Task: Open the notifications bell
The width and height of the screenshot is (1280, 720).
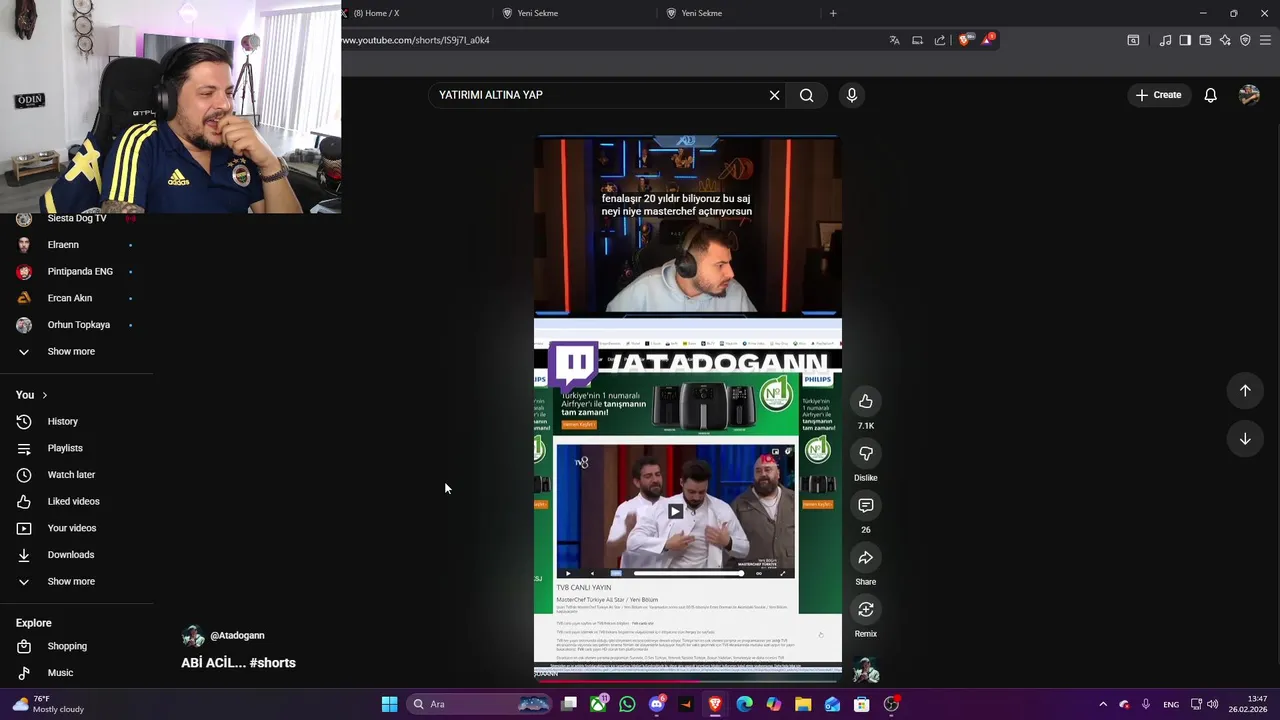Action: (x=1210, y=95)
